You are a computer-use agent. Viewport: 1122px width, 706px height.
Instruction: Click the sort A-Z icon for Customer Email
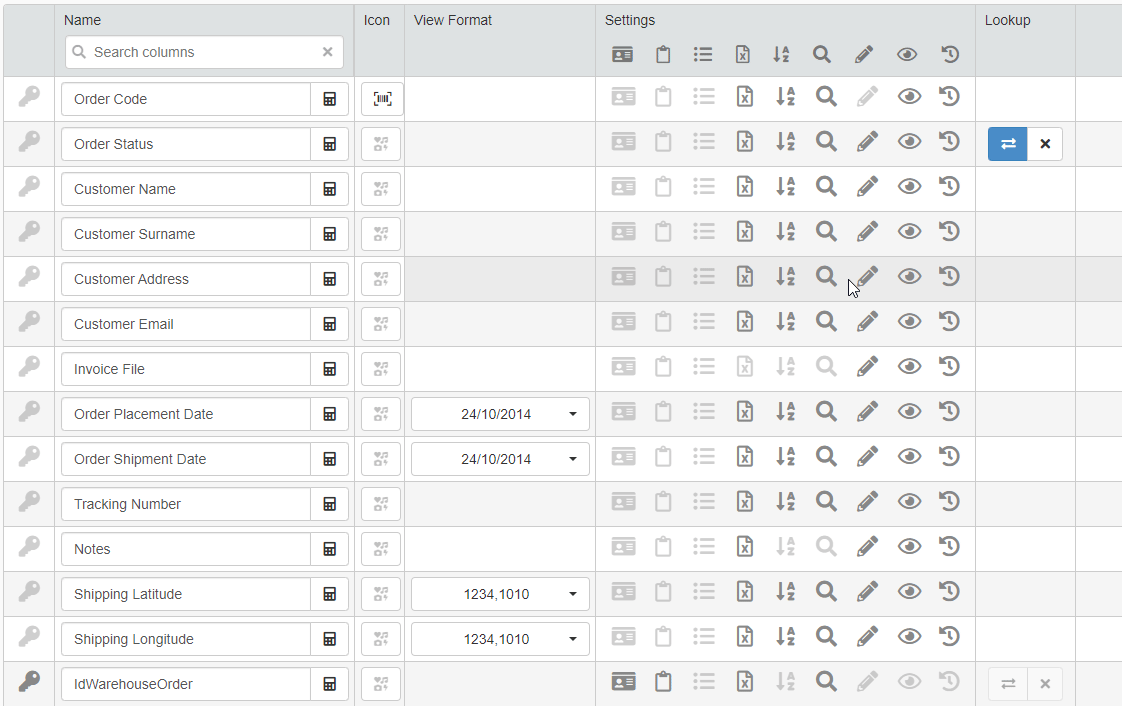point(785,321)
